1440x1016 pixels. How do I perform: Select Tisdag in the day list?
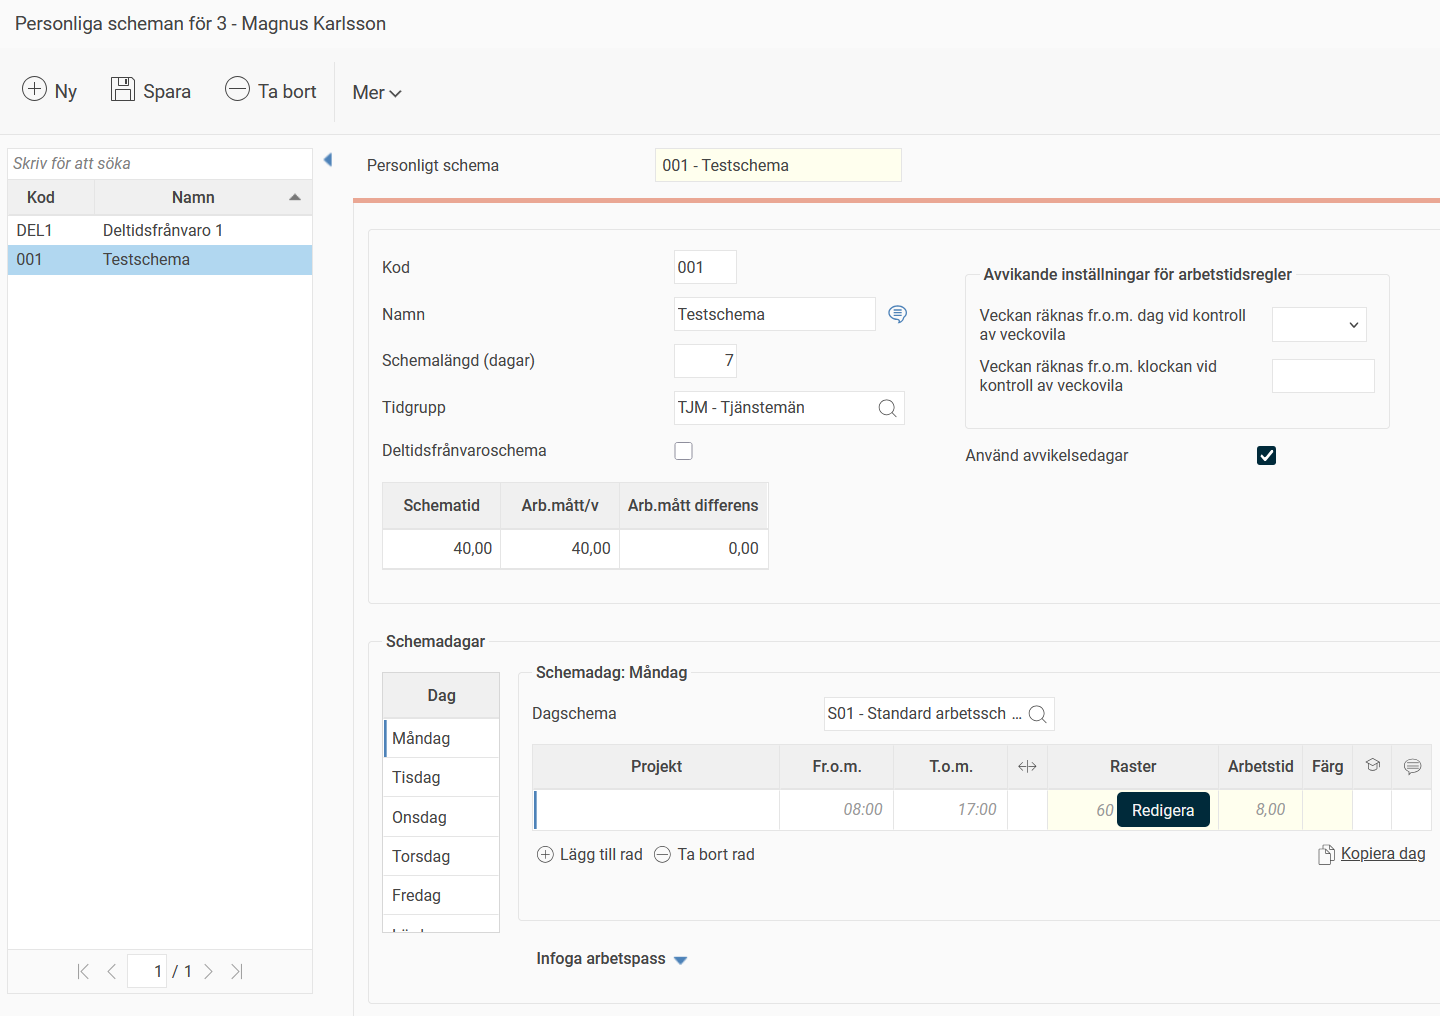441,777
